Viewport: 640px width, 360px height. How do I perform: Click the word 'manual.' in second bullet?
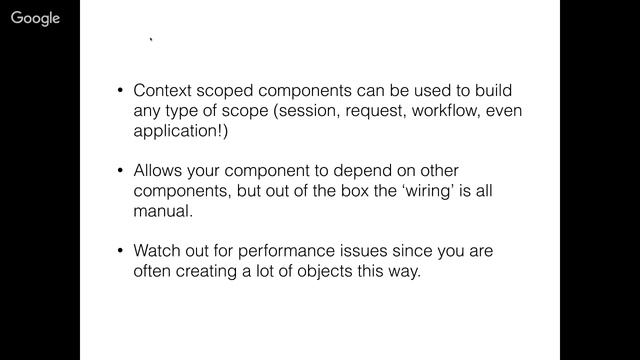(x=163, y=211)
